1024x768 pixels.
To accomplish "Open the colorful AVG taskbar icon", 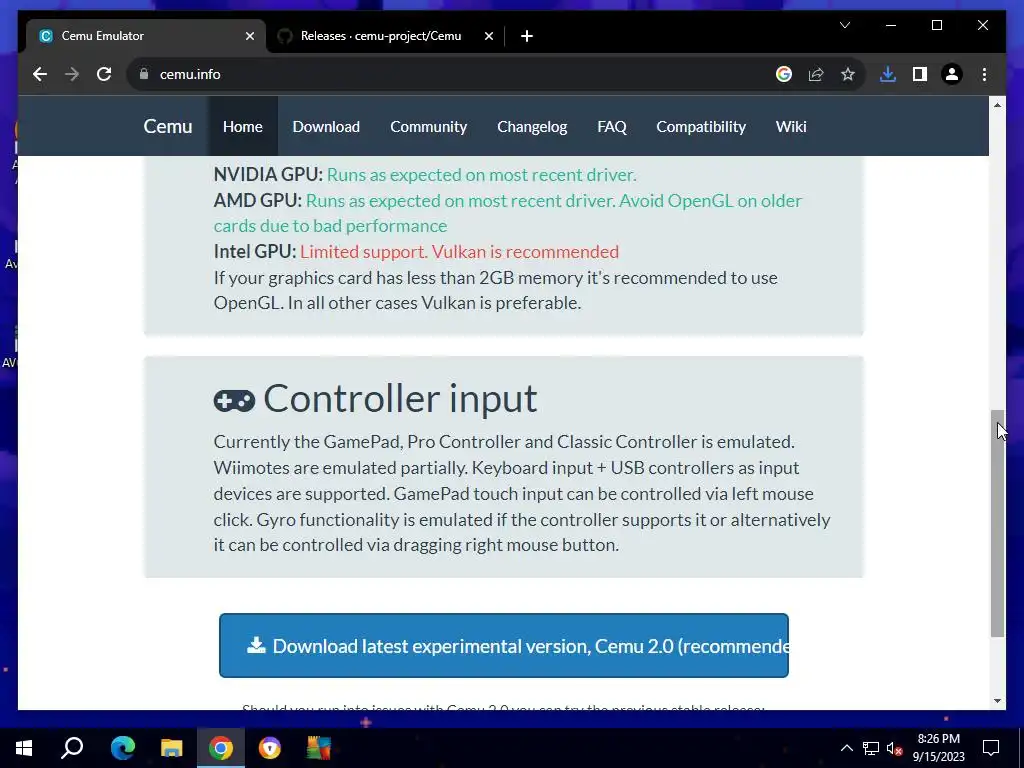I will [x=319, y=748].
